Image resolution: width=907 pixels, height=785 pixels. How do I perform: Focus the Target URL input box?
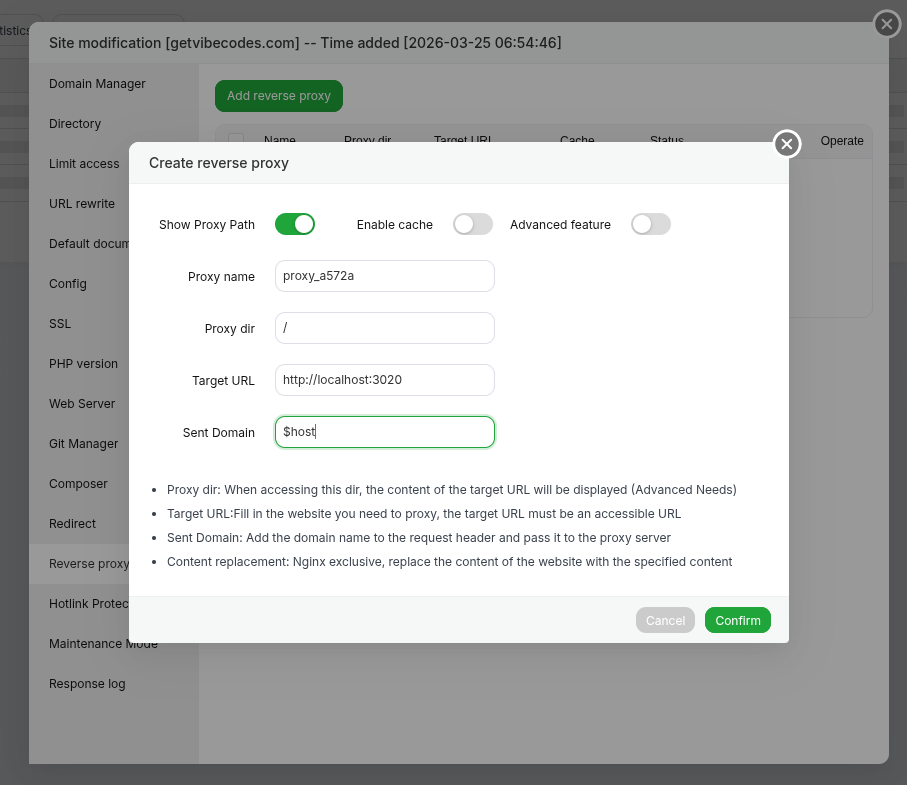385,380
